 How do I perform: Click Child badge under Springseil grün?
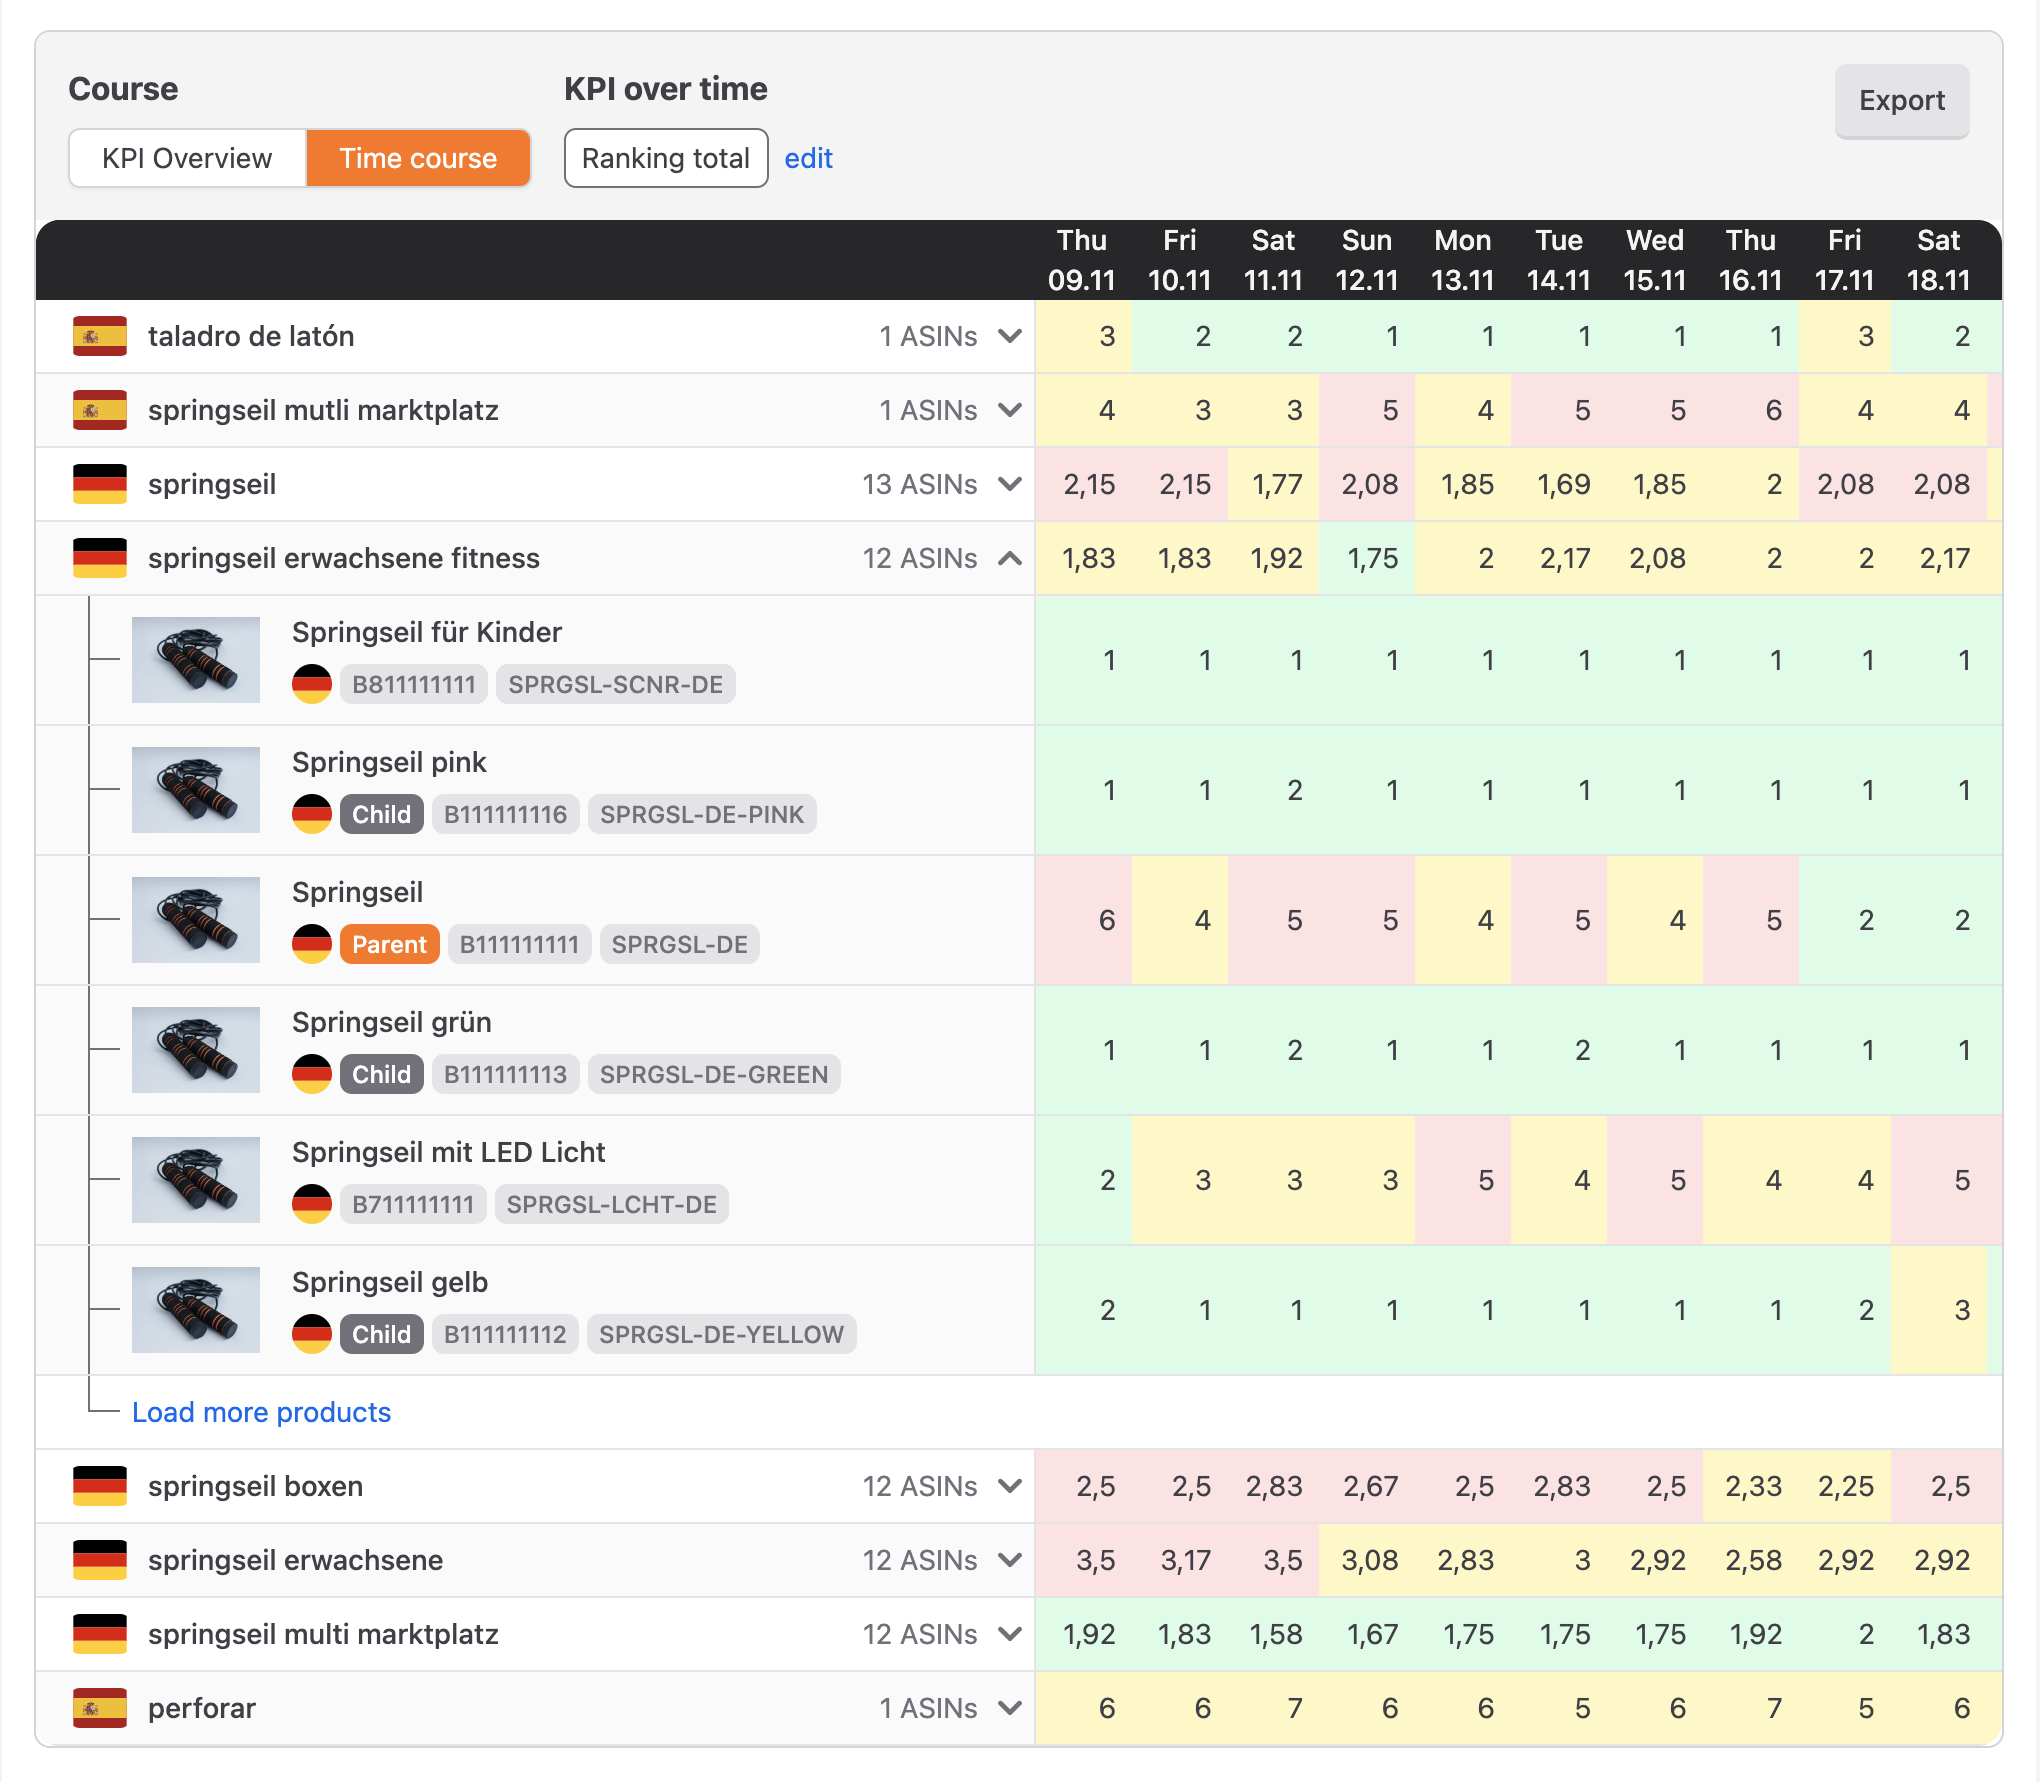pyautogui.click(x=381, y=1074)
